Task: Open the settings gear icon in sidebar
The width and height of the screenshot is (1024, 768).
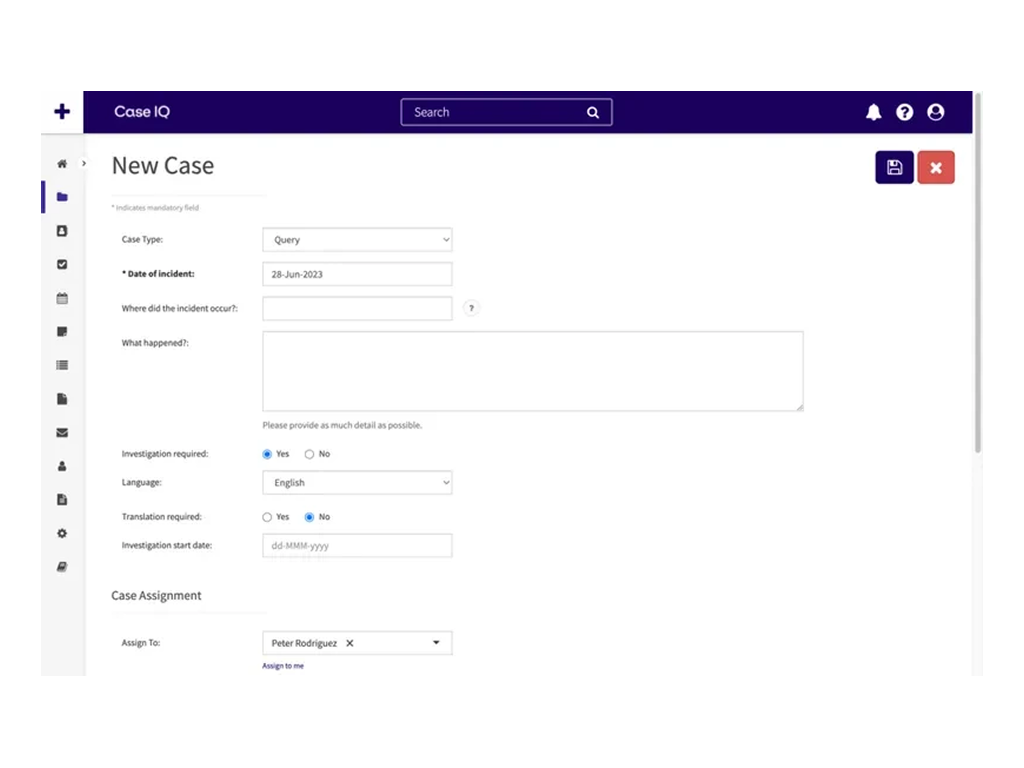Action: pos(62,534)
